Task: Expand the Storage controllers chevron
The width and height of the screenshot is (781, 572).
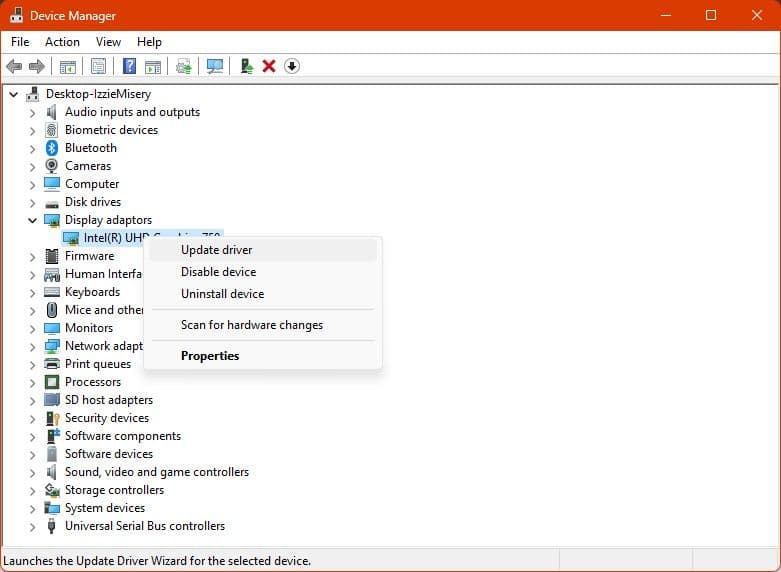Action: (32, 490)
